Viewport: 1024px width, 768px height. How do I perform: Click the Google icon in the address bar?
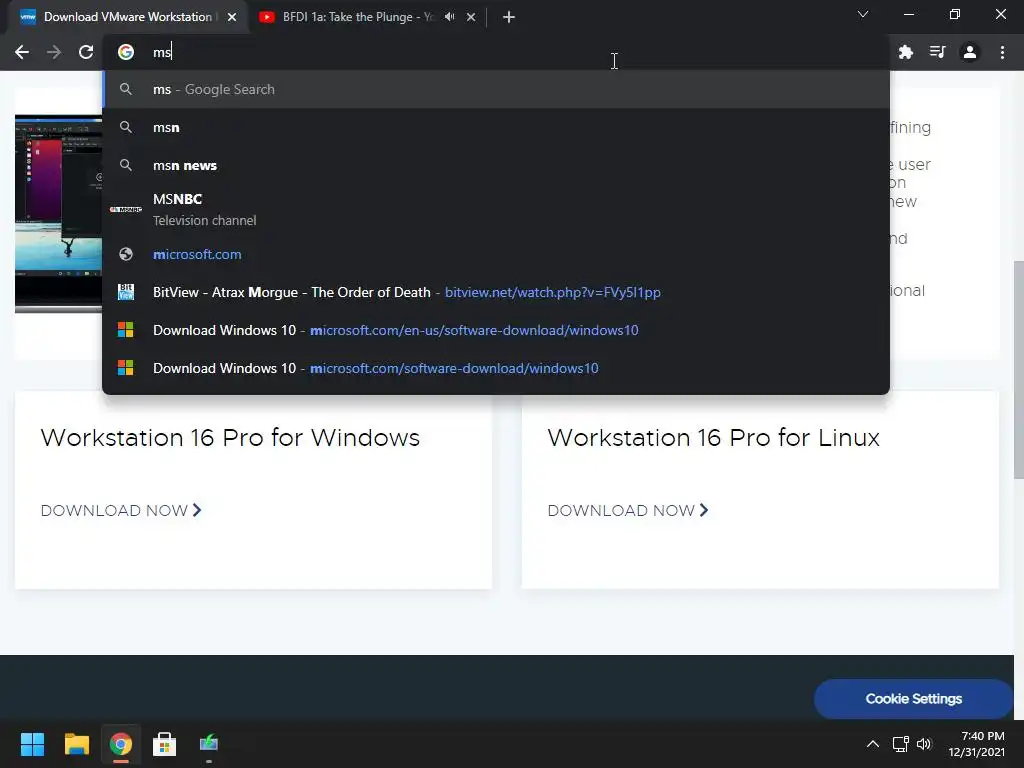(x=126, y=52)
